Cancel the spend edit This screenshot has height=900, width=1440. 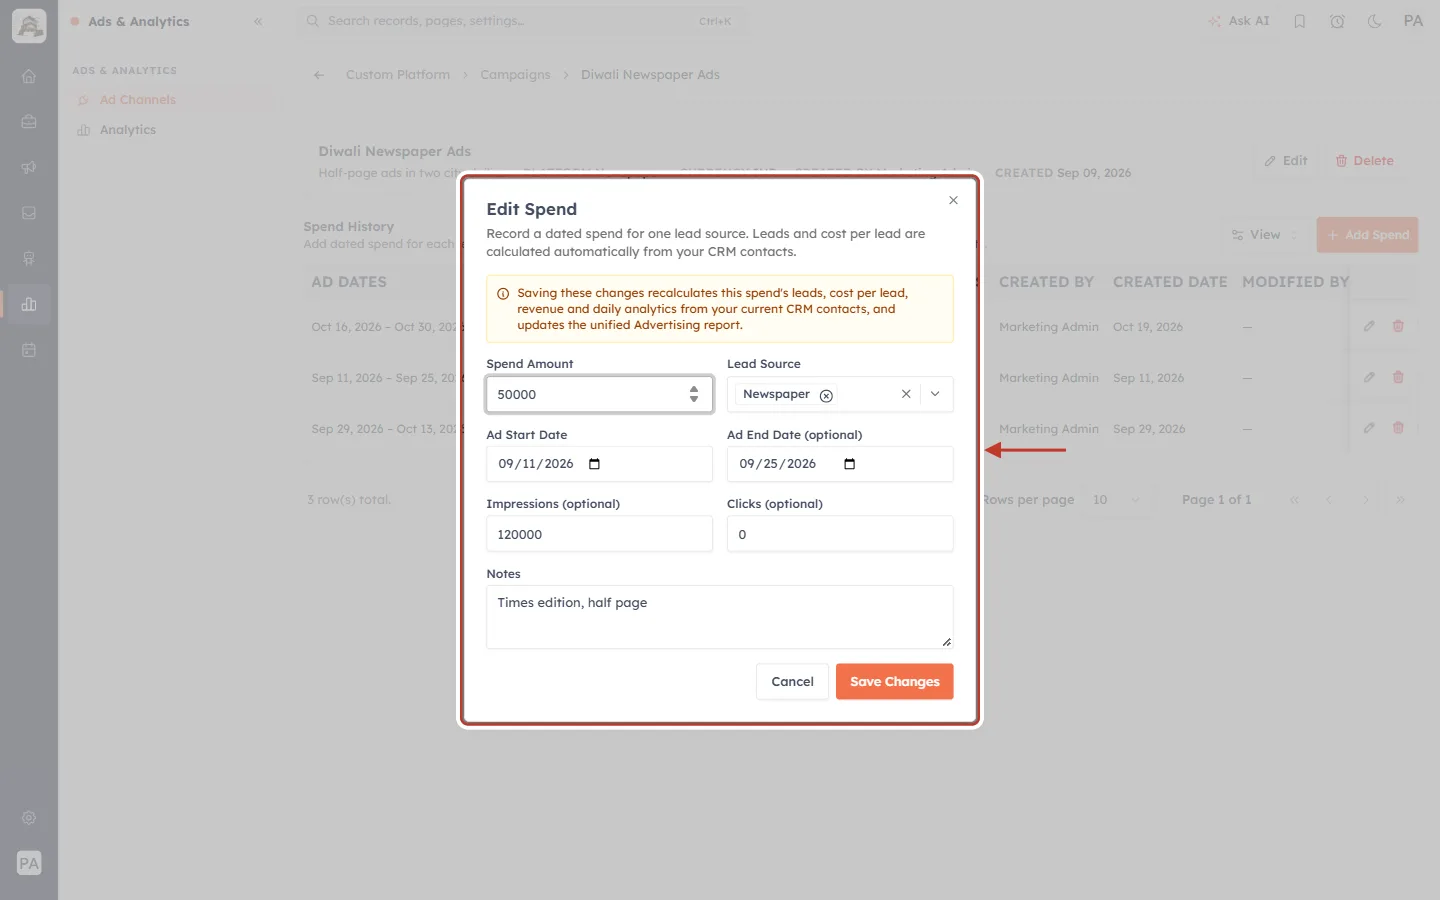(792, 682)
